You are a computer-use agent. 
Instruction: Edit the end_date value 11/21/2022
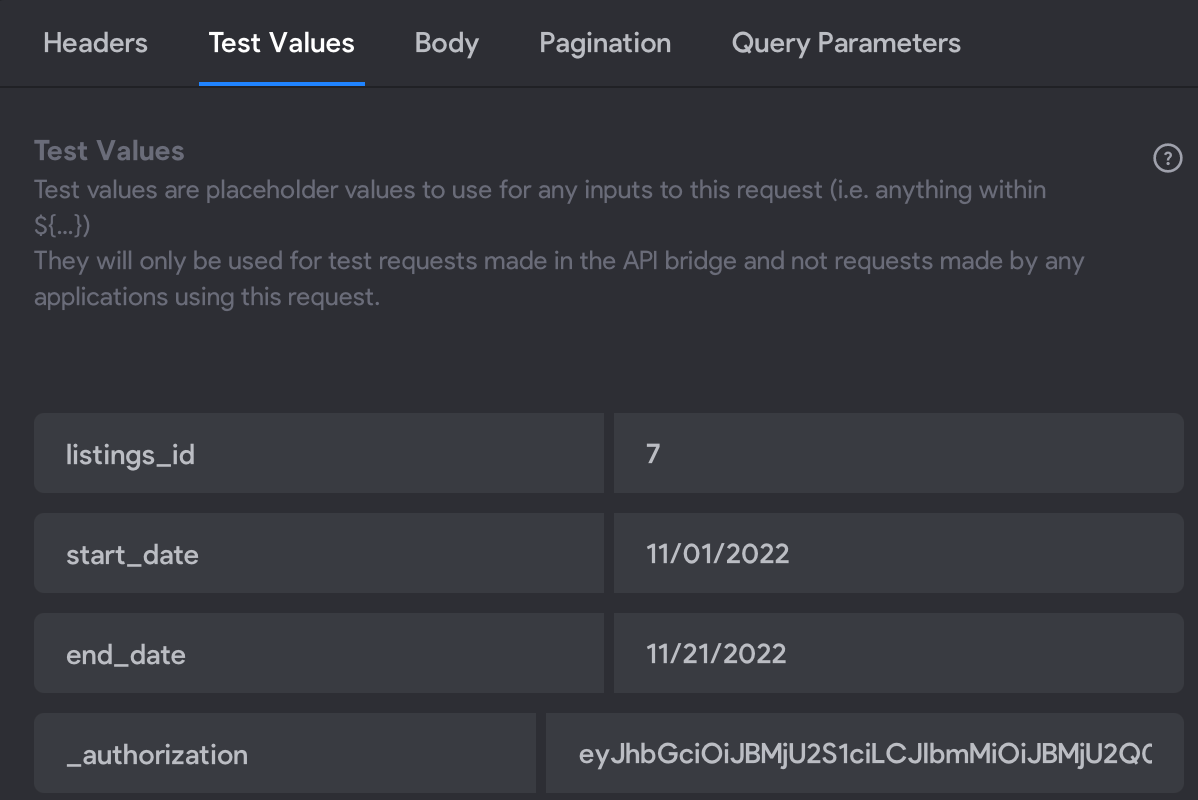click(x=898, y=653)
